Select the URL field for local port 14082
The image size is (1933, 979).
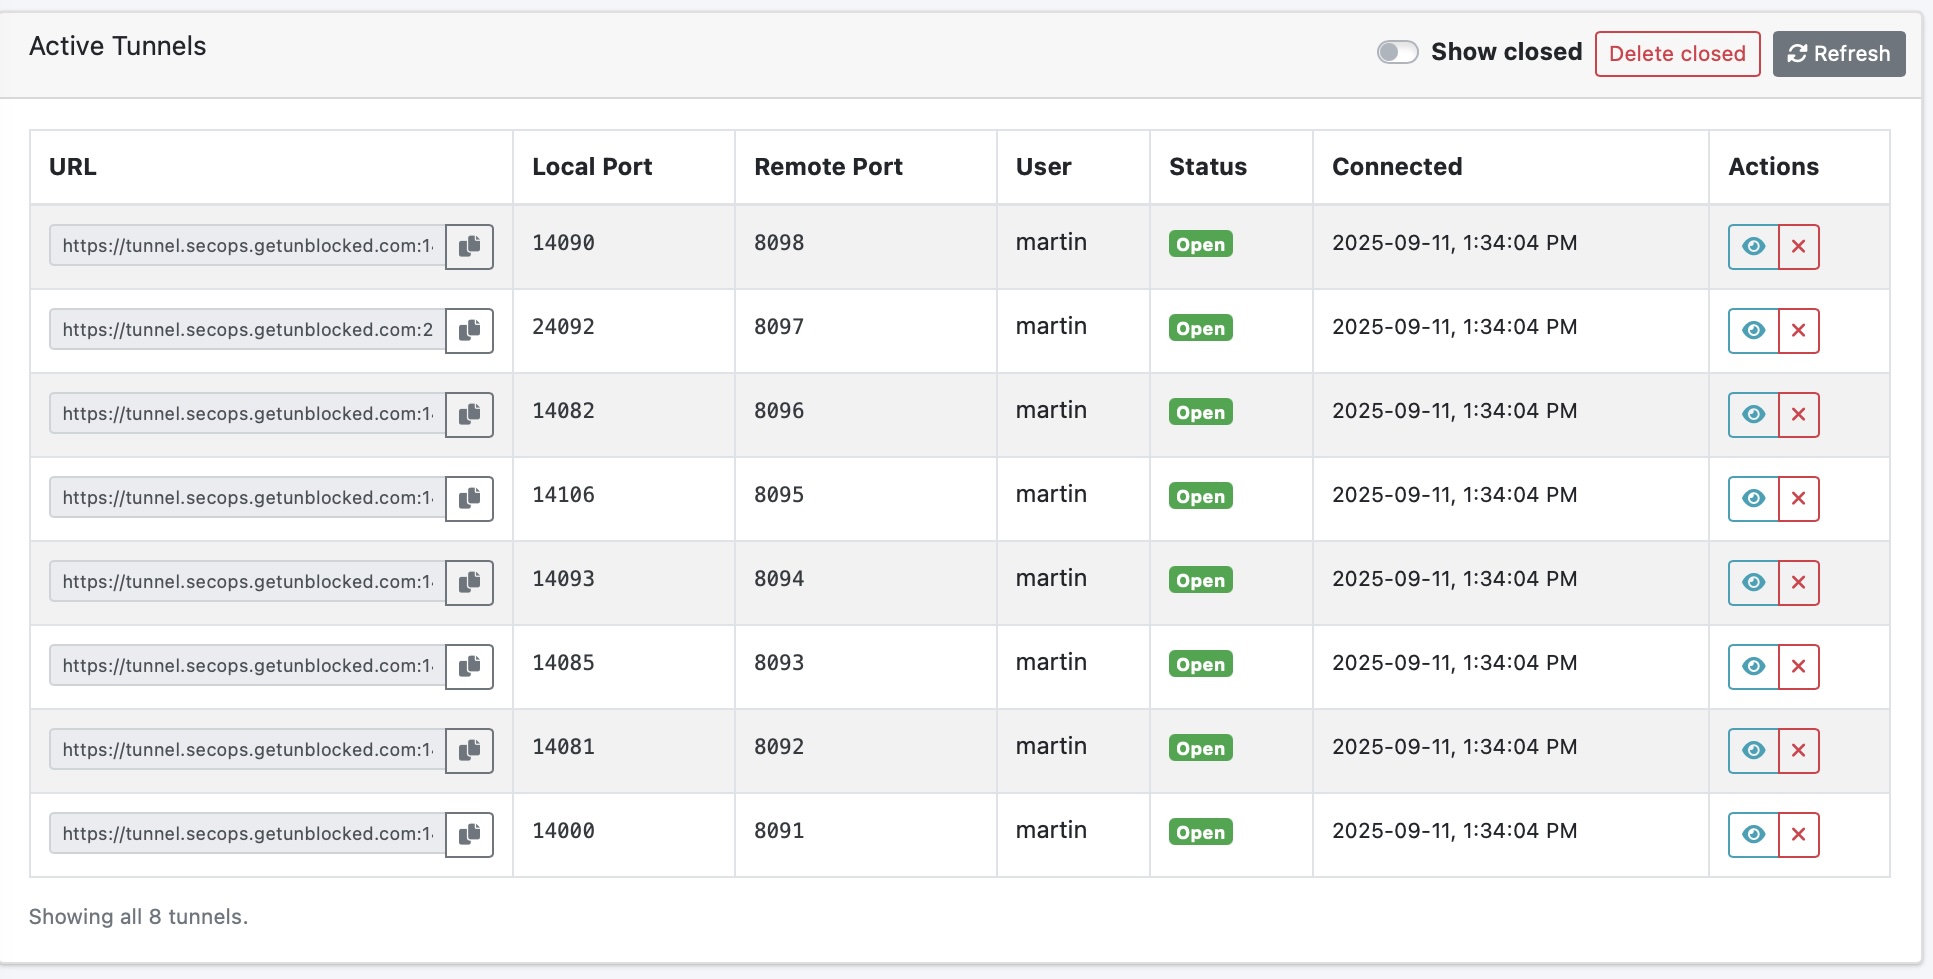tap(247, 414)
